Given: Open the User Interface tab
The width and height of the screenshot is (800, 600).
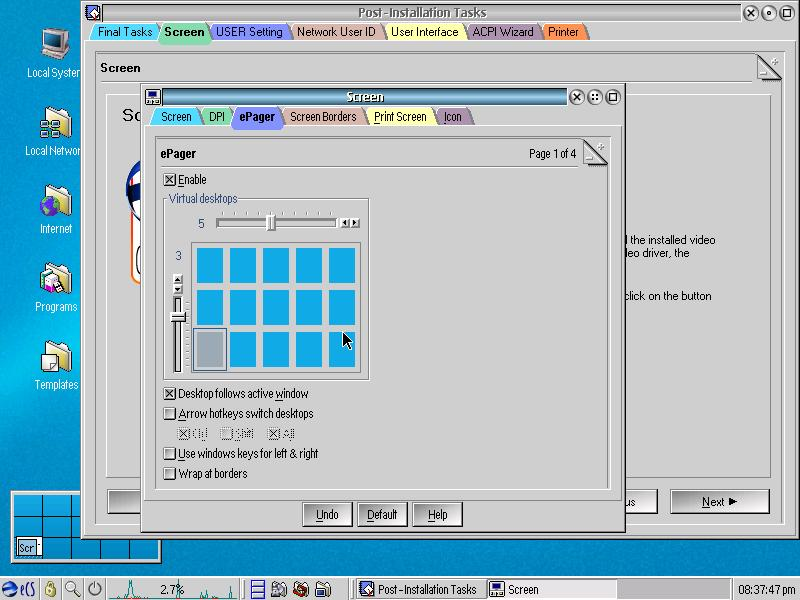Looking at the screenshot, I should [424, 32].
